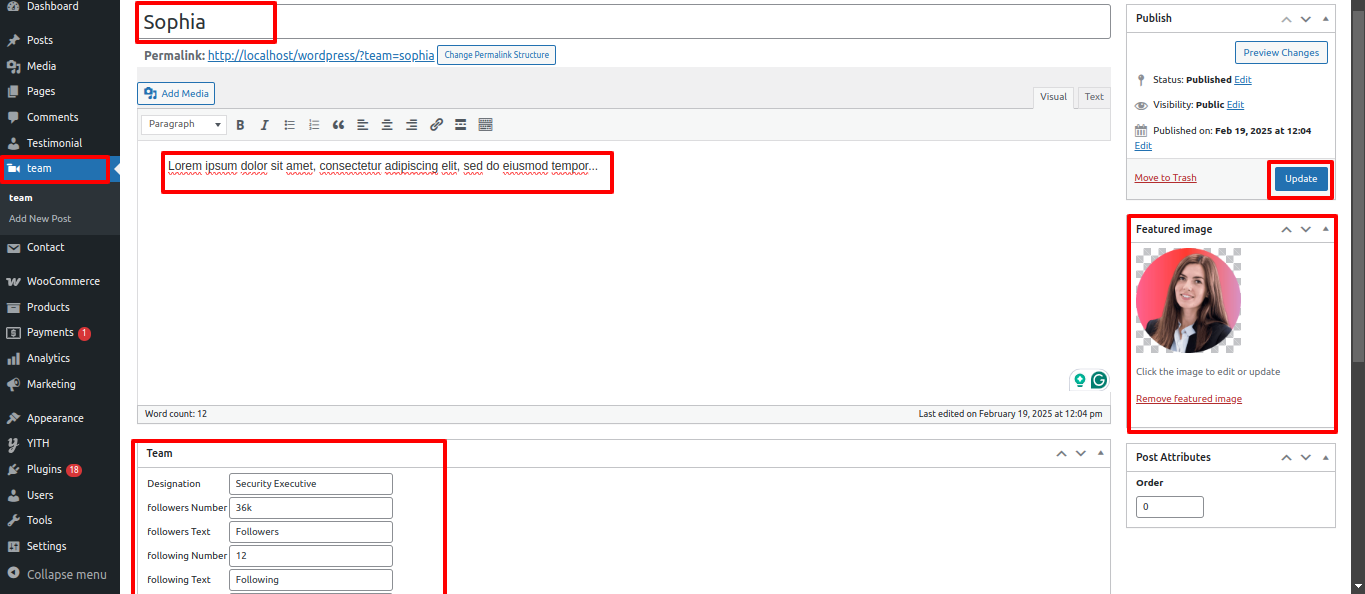
Task: Click the Designation input field
Action: coord(310,484)
